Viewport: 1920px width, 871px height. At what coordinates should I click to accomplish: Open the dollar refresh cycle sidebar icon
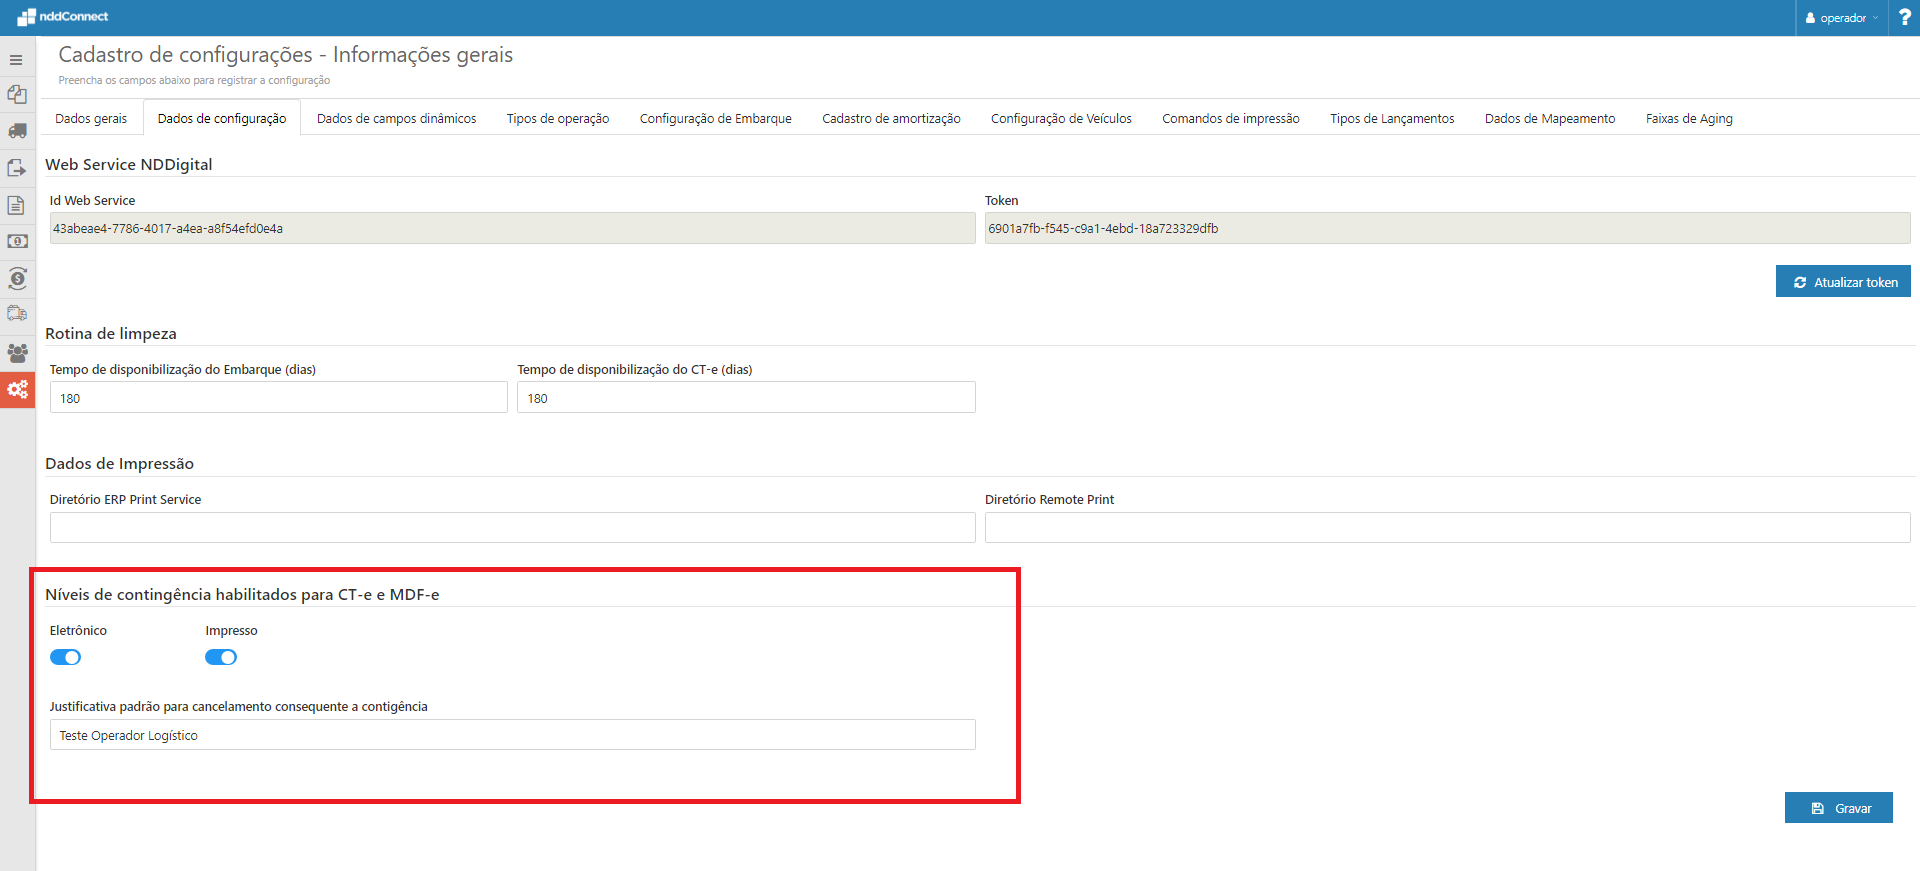[17, 278]
